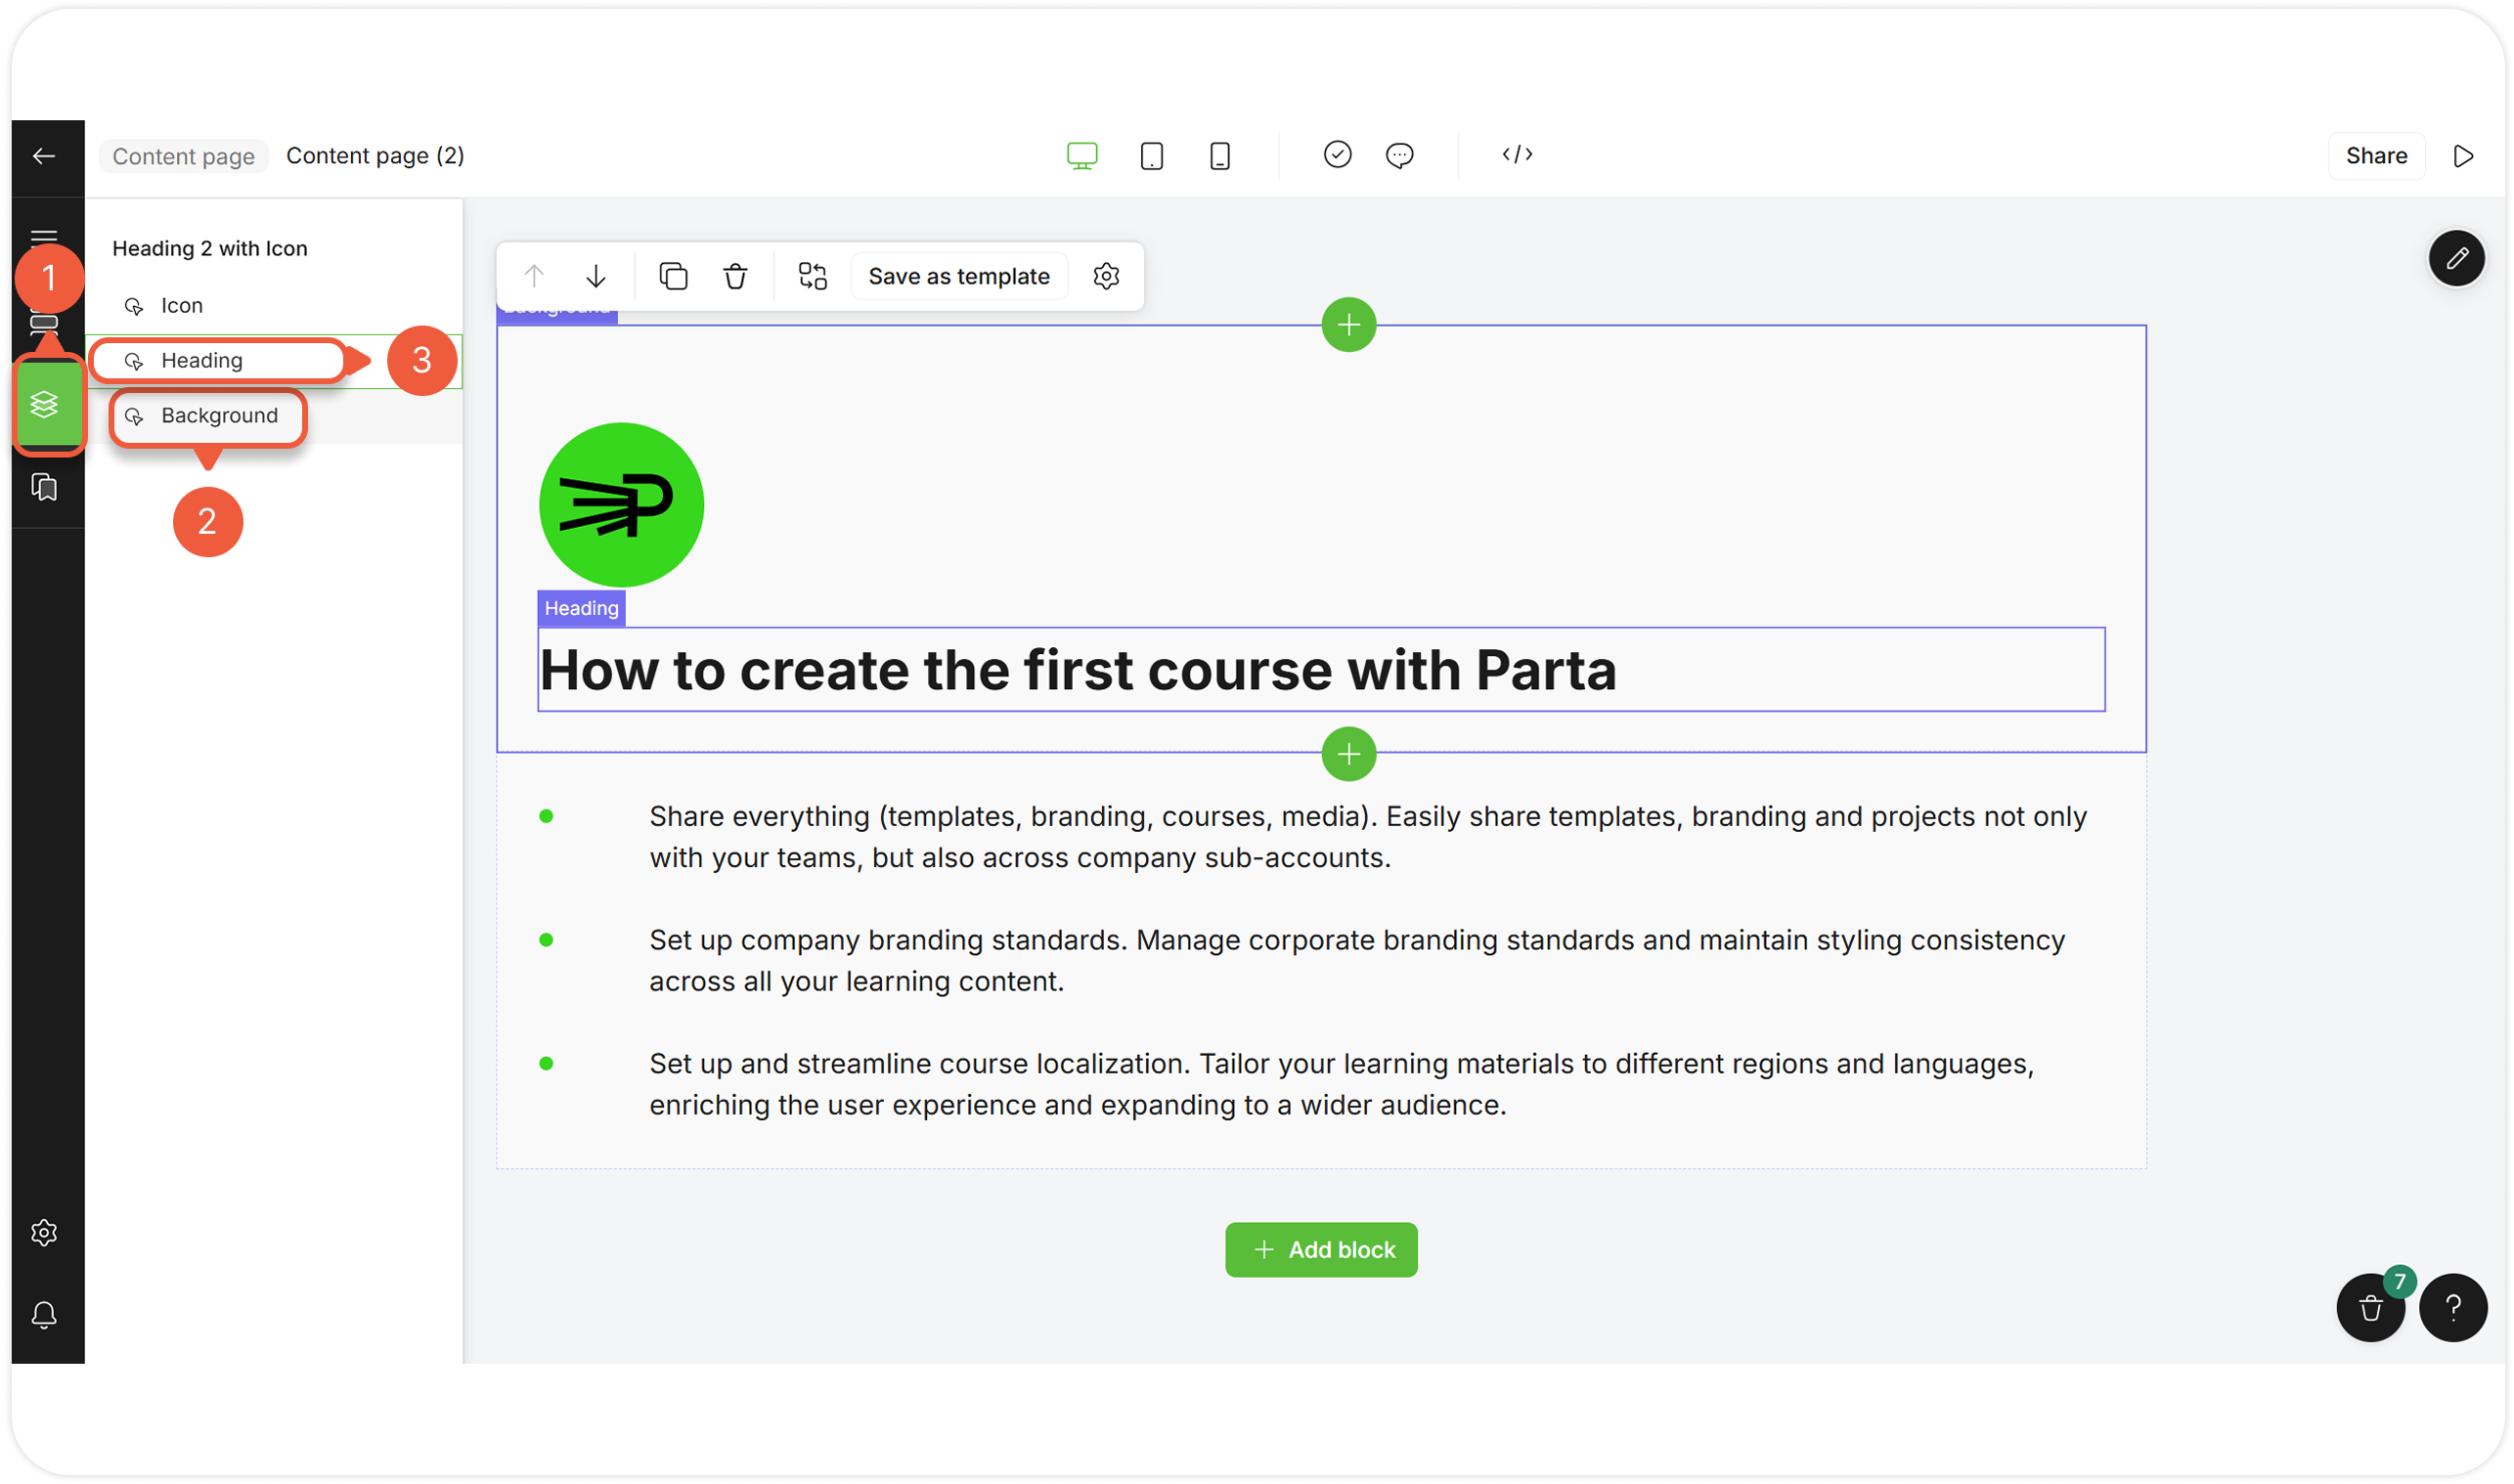Click the checkmark review icon
2514x1484 pixels.
(x=1337, y=155)
